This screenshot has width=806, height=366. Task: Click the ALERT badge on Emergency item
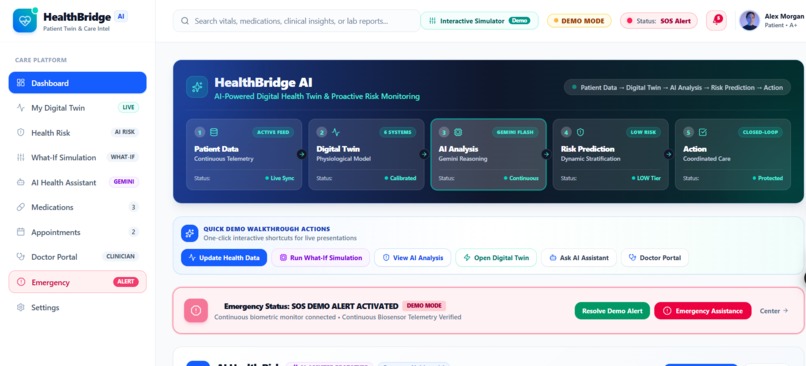click(126, 282)
